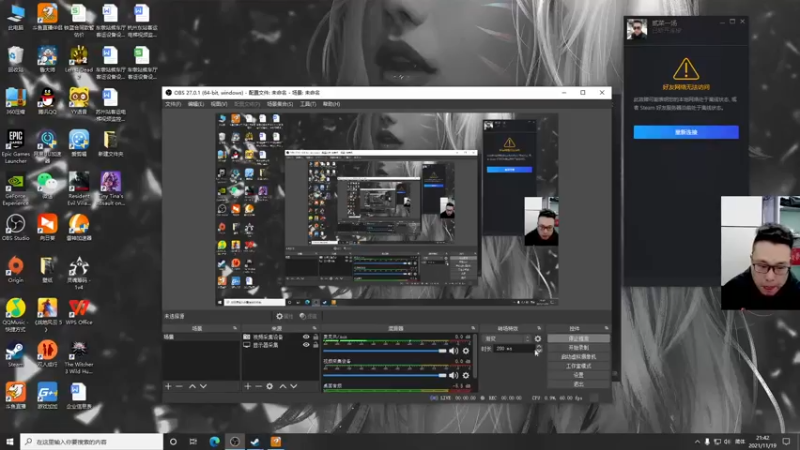Open transition properties gear icon
Viewport: 800px width, 450px height.
click(538, 338)
